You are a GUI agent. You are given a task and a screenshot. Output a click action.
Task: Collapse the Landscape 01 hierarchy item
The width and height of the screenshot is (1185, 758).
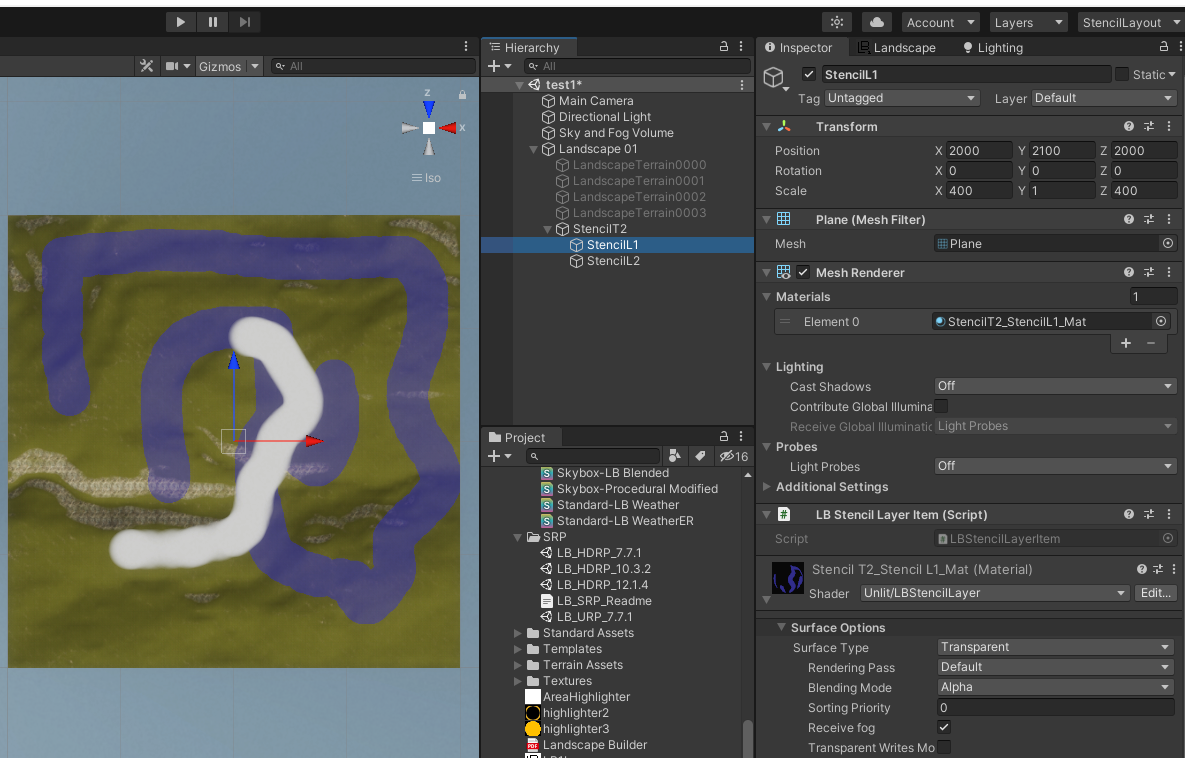(x=533, y=151)
